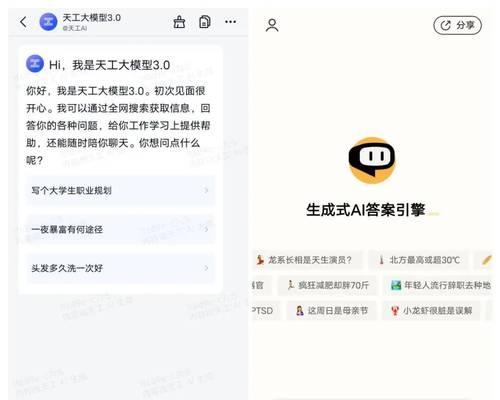Click the thermometer icon on 北方 topic

[382, 260]
